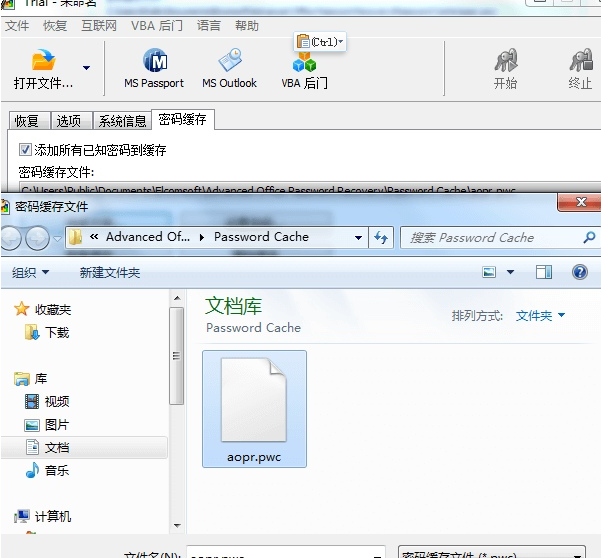Expand the address bar history dropdown
This screenshot has height=558, width=601.
[x=358, y=238]
